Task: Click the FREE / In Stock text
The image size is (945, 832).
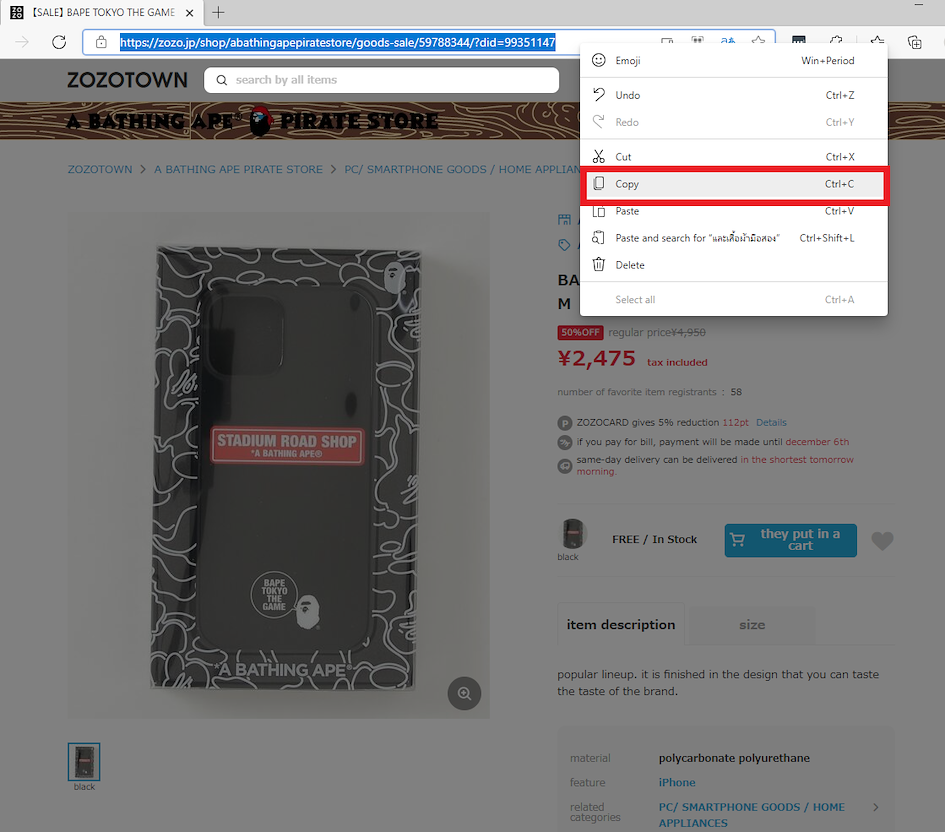Action: 655,539
